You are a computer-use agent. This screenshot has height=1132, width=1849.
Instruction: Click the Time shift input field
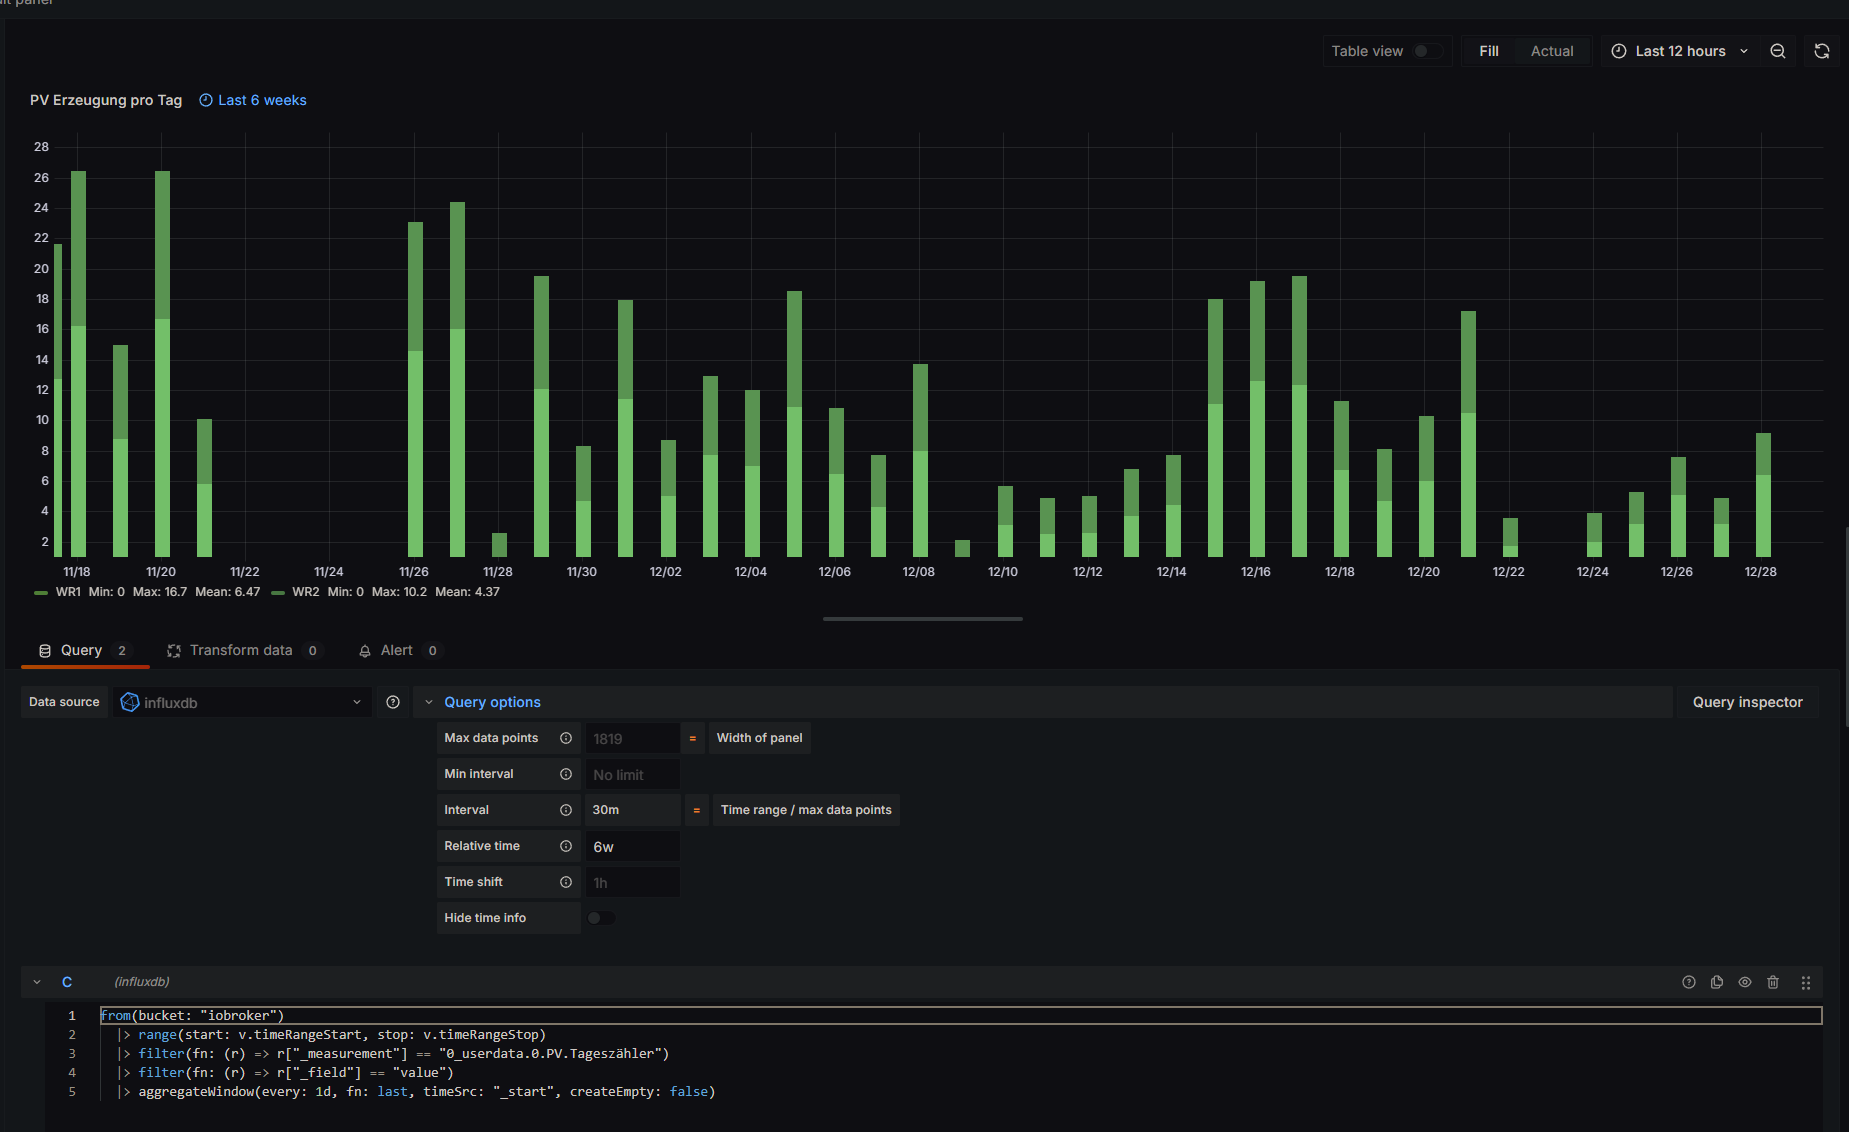click(632, 882)
